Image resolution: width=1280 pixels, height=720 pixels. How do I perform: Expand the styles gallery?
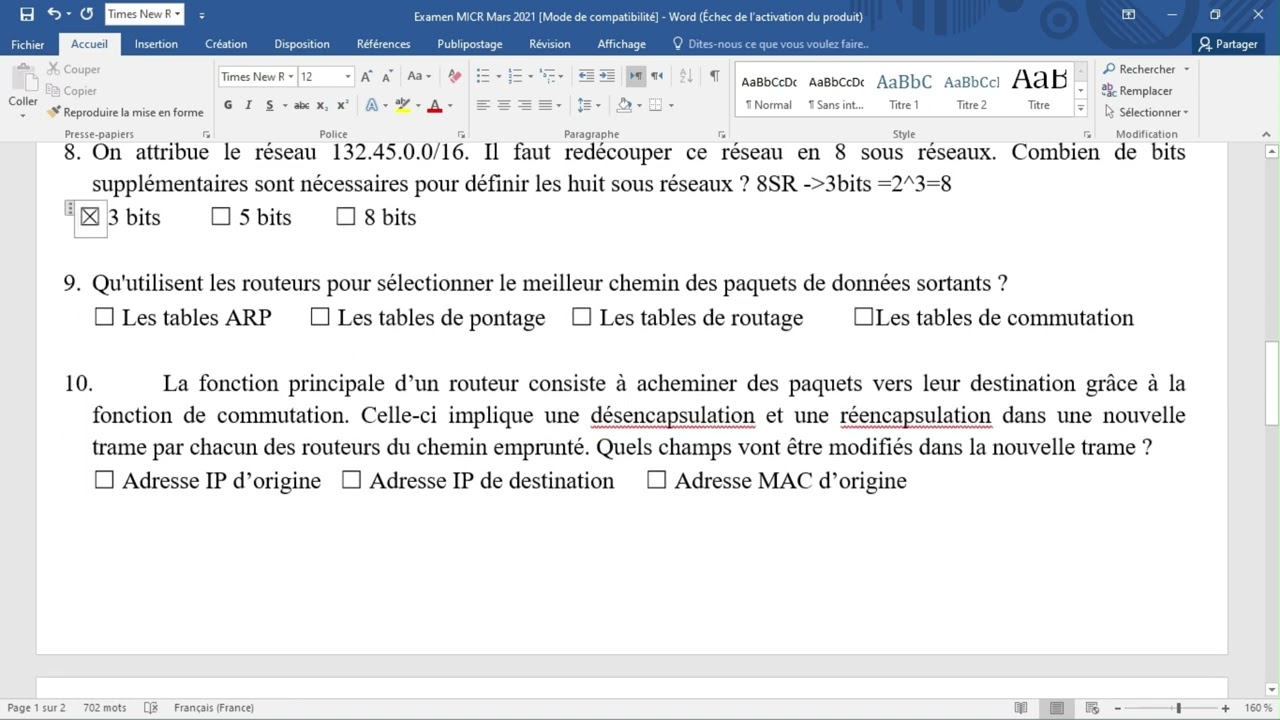(1081, 107)
